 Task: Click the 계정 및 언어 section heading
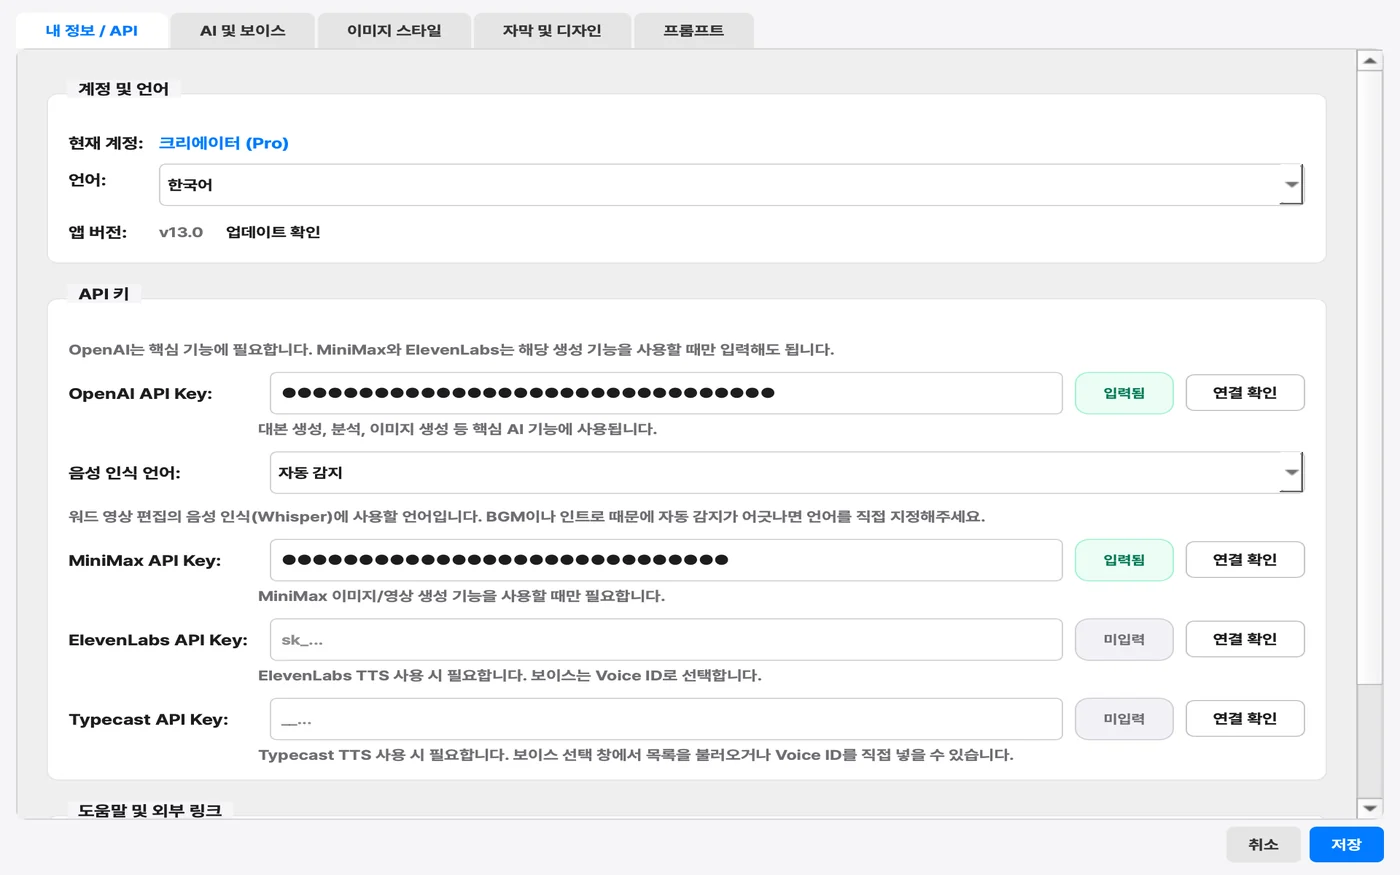coord(124,89)
